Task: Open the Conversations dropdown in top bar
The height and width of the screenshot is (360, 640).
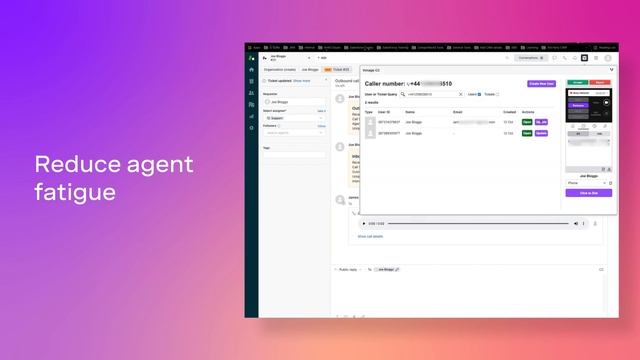Action: pos(531,58)
